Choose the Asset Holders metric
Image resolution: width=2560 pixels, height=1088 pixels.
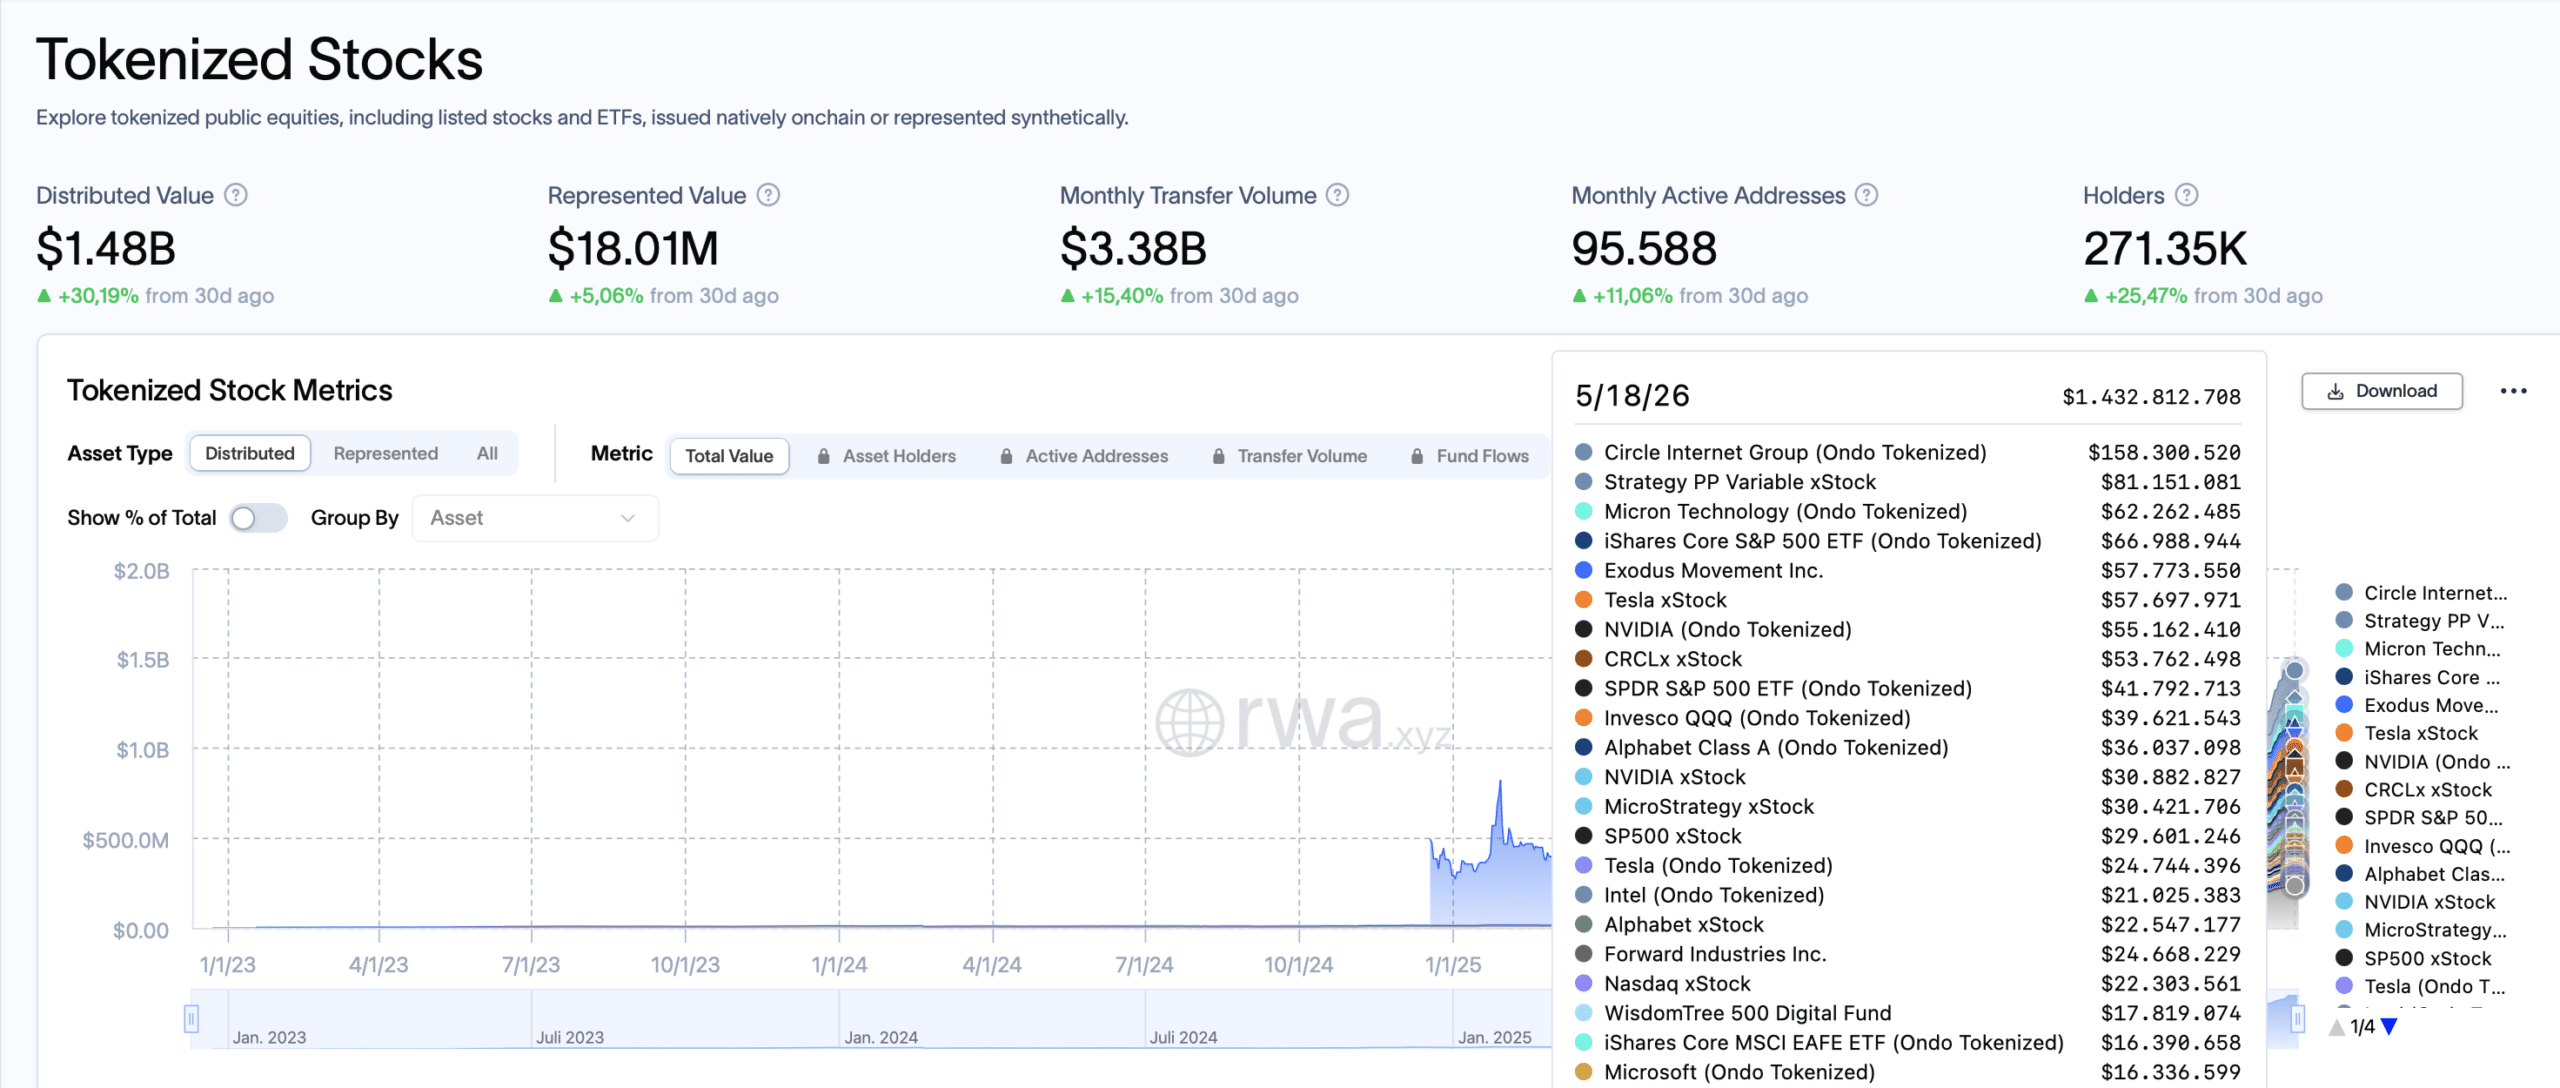tap(887, 456)
